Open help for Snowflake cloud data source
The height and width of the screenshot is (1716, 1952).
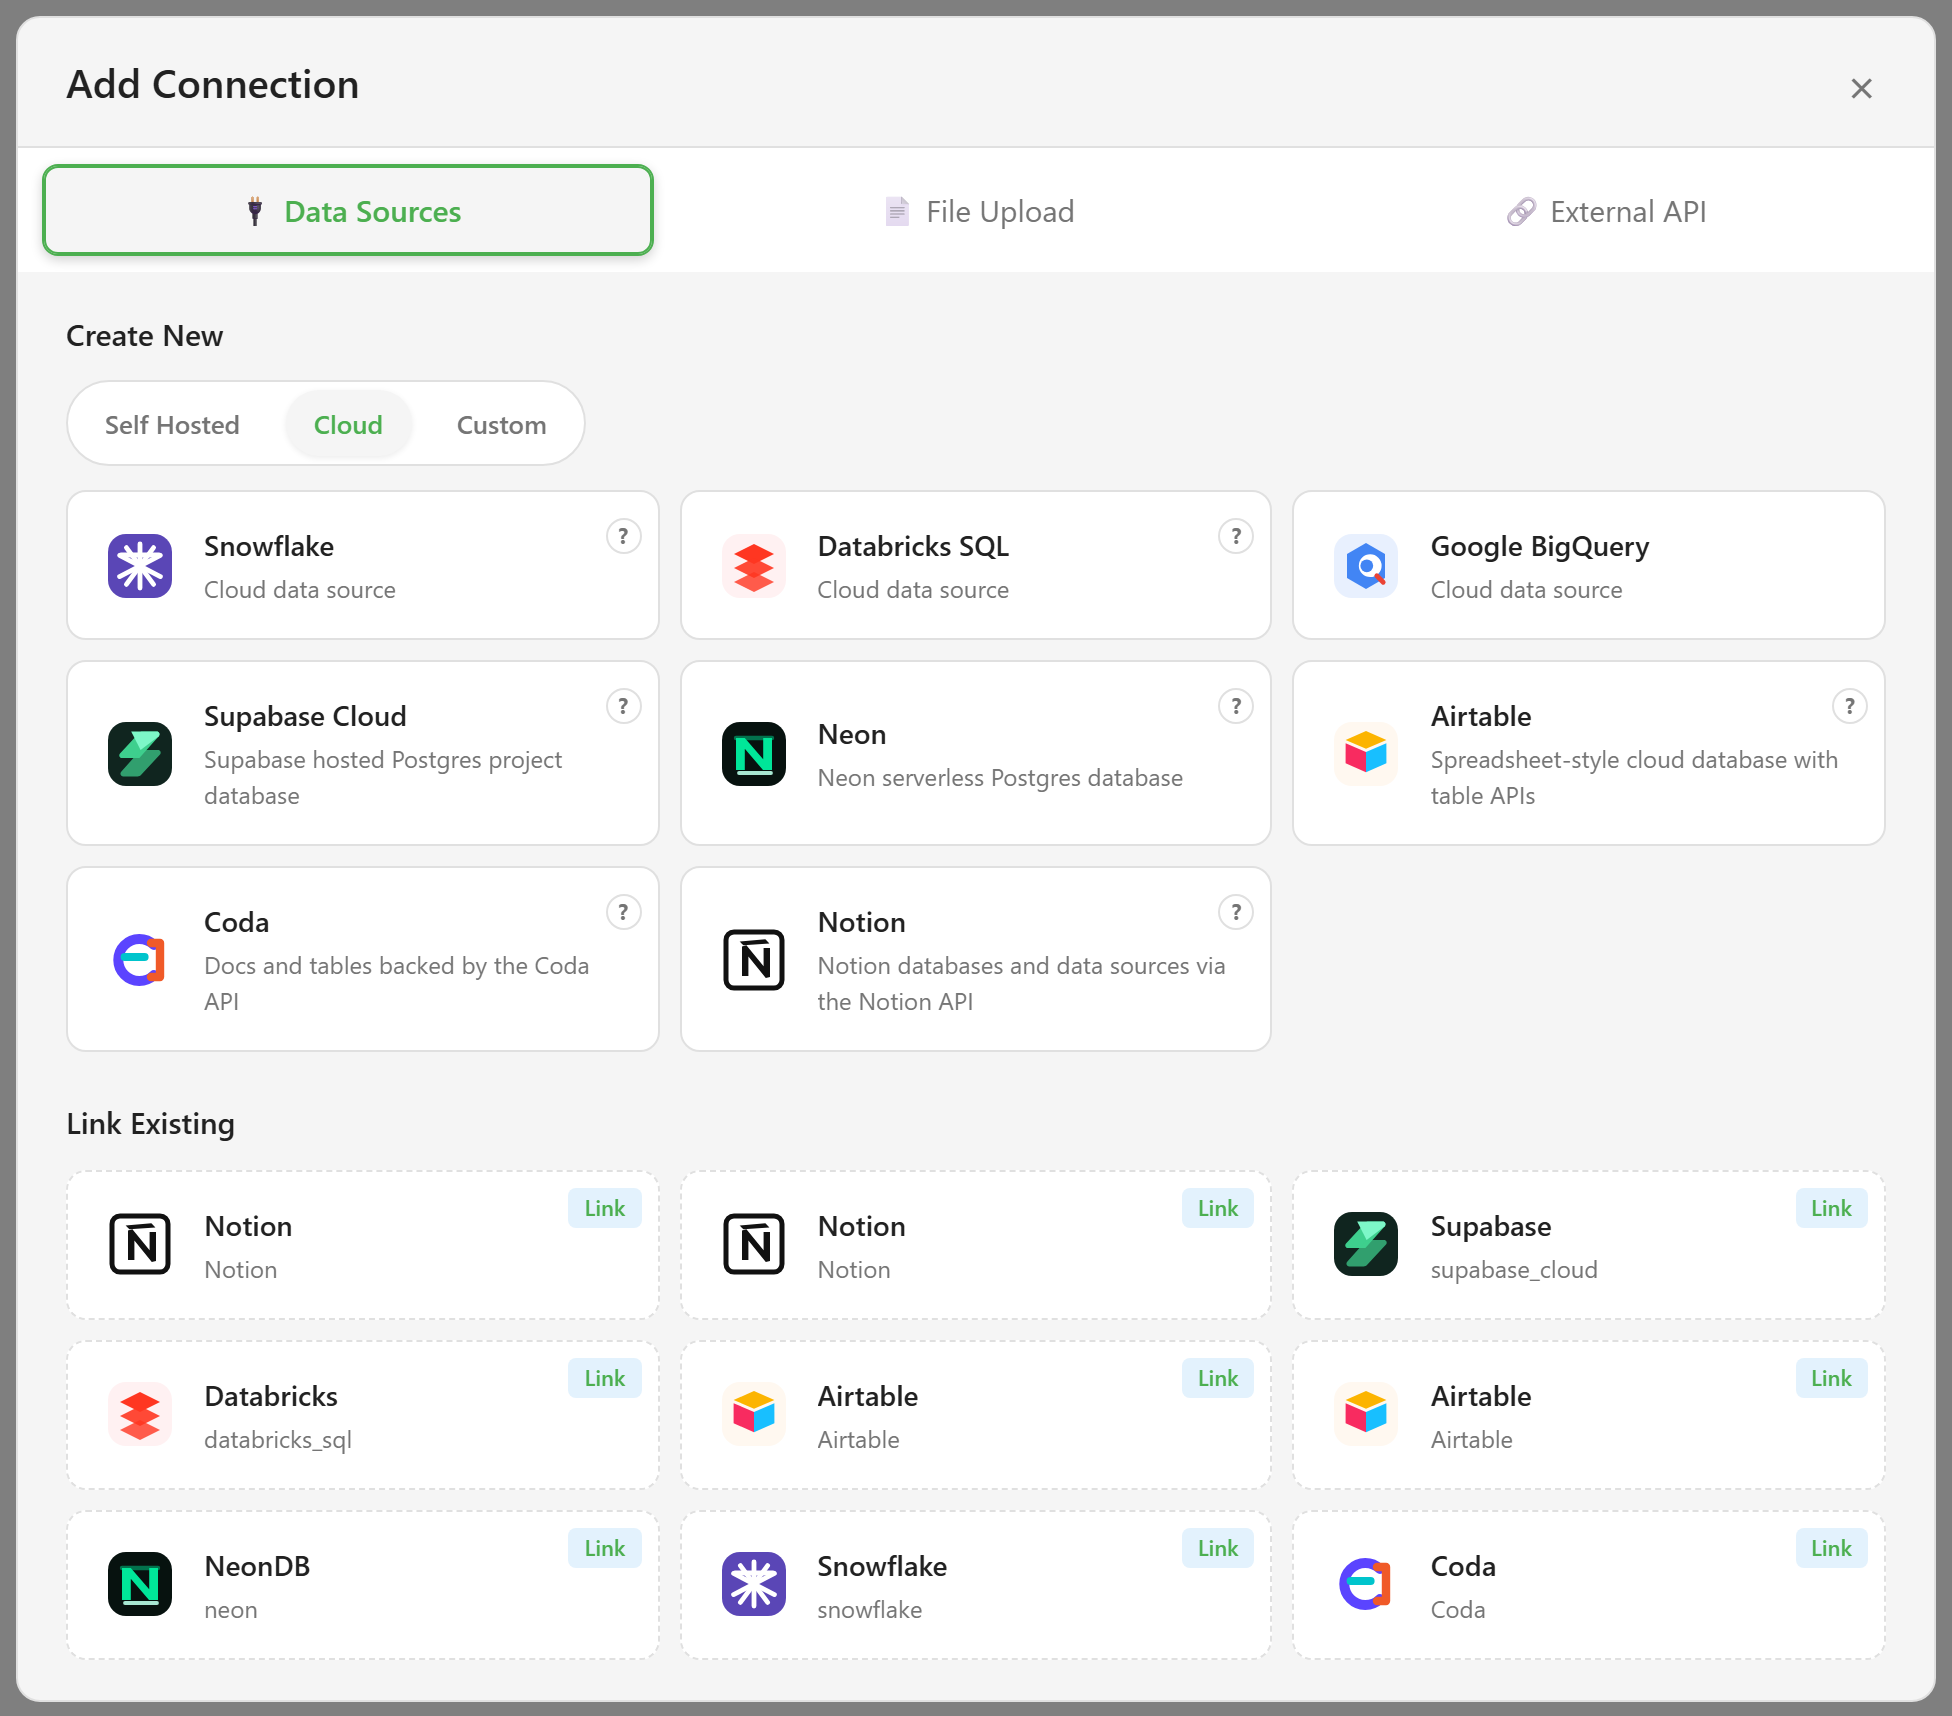(623, 536)
